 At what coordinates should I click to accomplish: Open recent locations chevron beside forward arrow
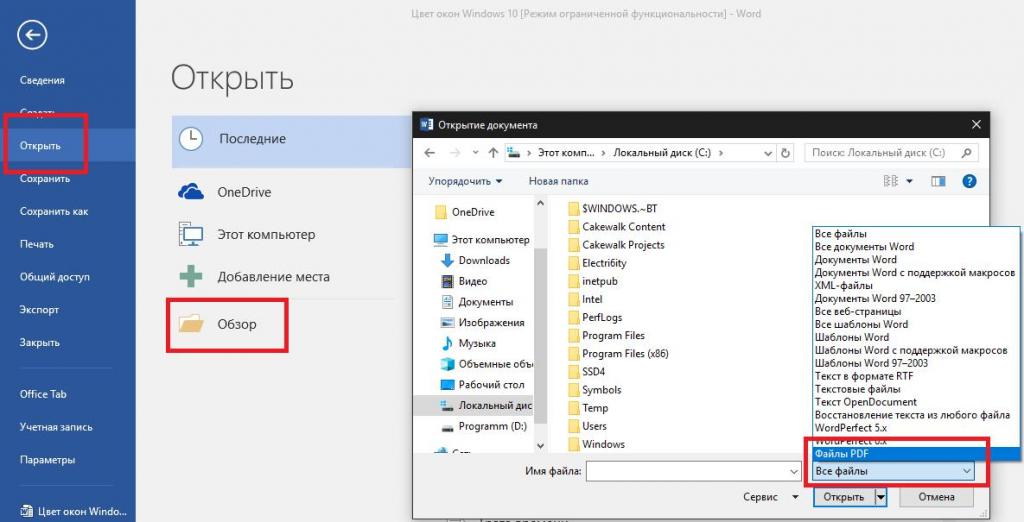point(475,153)
